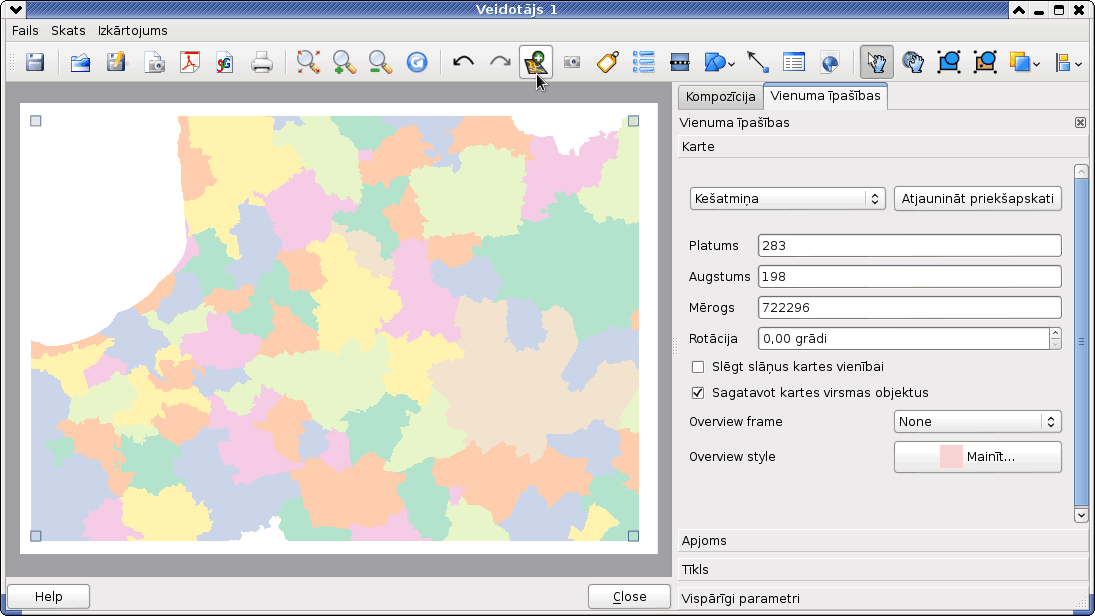Click the Rotācija spin box field

[903, 339]
